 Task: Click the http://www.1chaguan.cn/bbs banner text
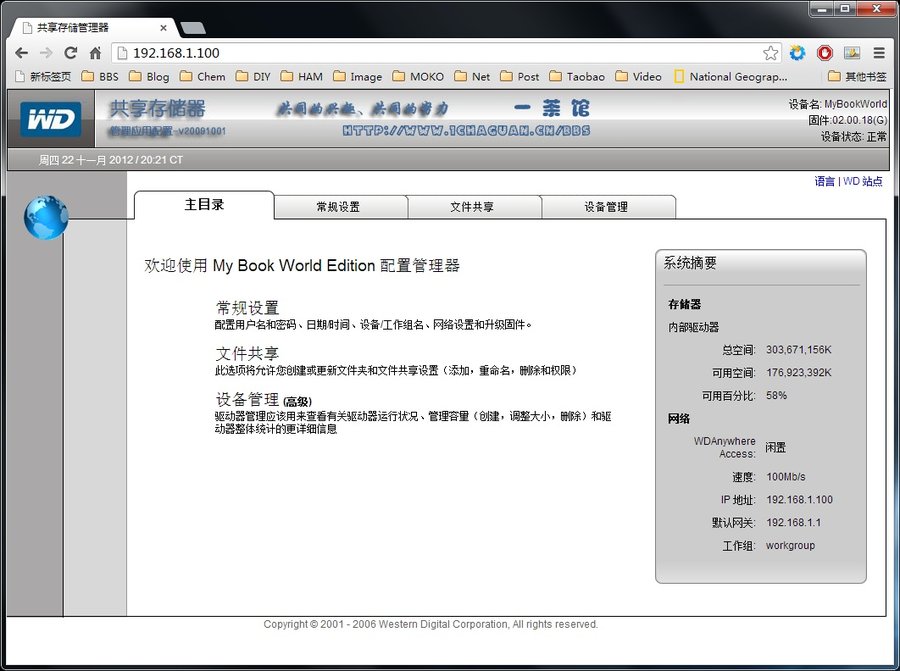pyautogui.click(x=466, y=131)
